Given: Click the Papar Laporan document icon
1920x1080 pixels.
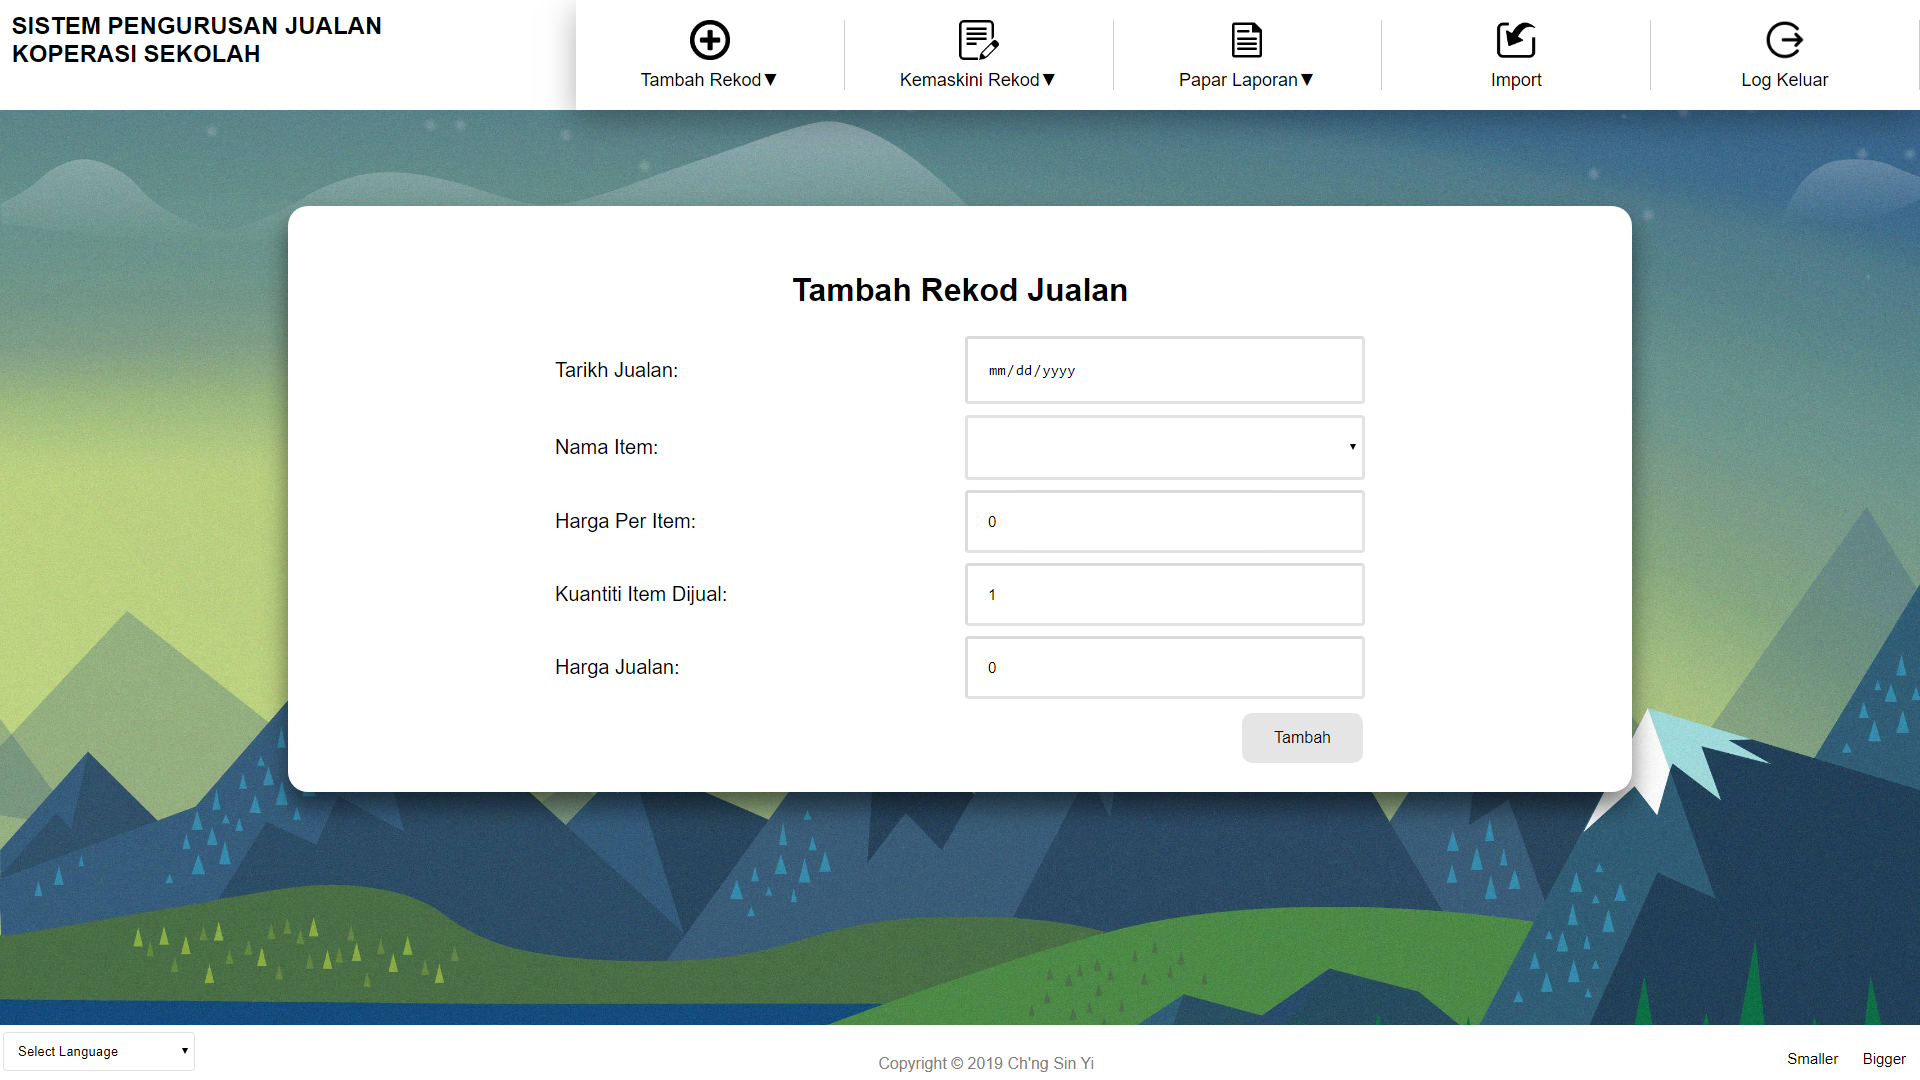Looking at the screenshot, I should [x=1246, y=40].
